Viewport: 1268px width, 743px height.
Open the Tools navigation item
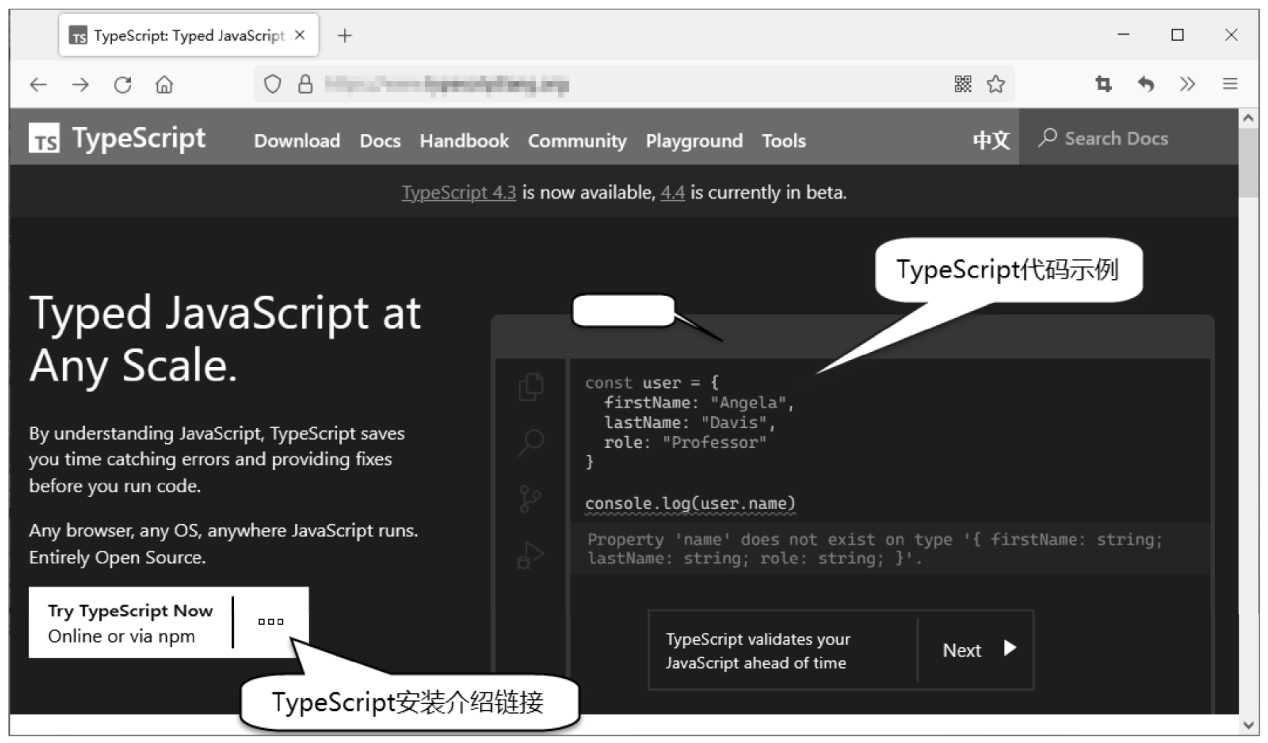coord(783,141)
